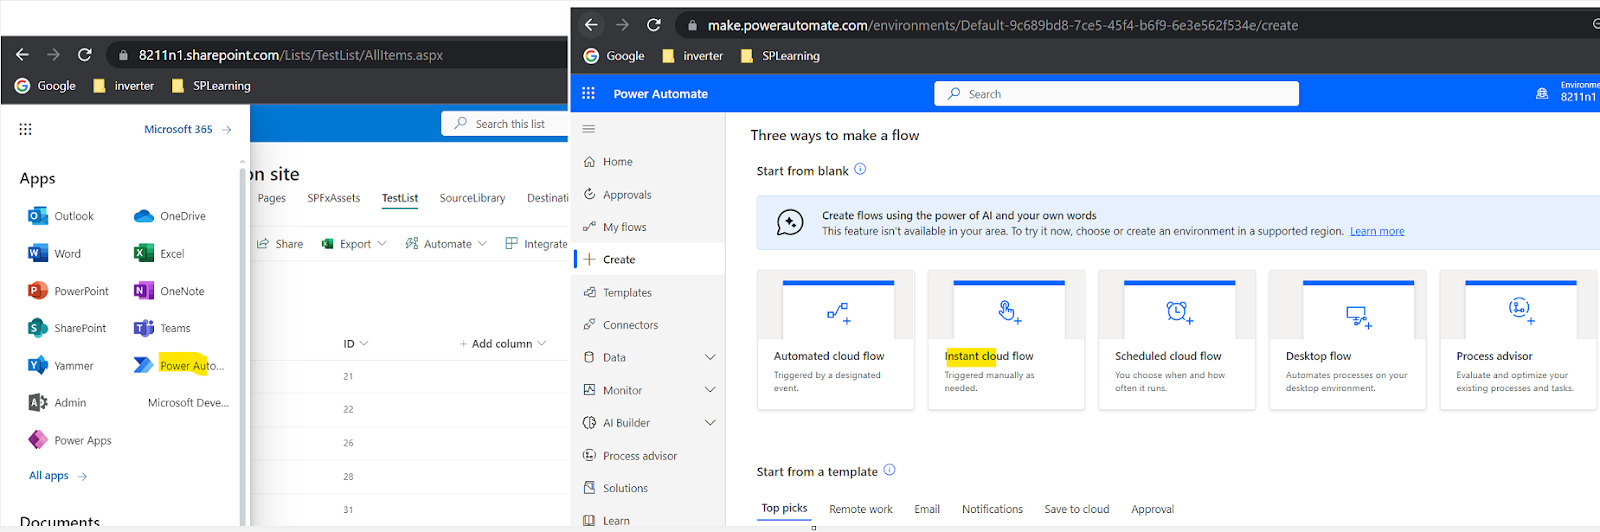The width and height of the screenshot is (1600, 532).
Task: Open the Export dropdown in list toolbar
Action: tap(353, 243)
